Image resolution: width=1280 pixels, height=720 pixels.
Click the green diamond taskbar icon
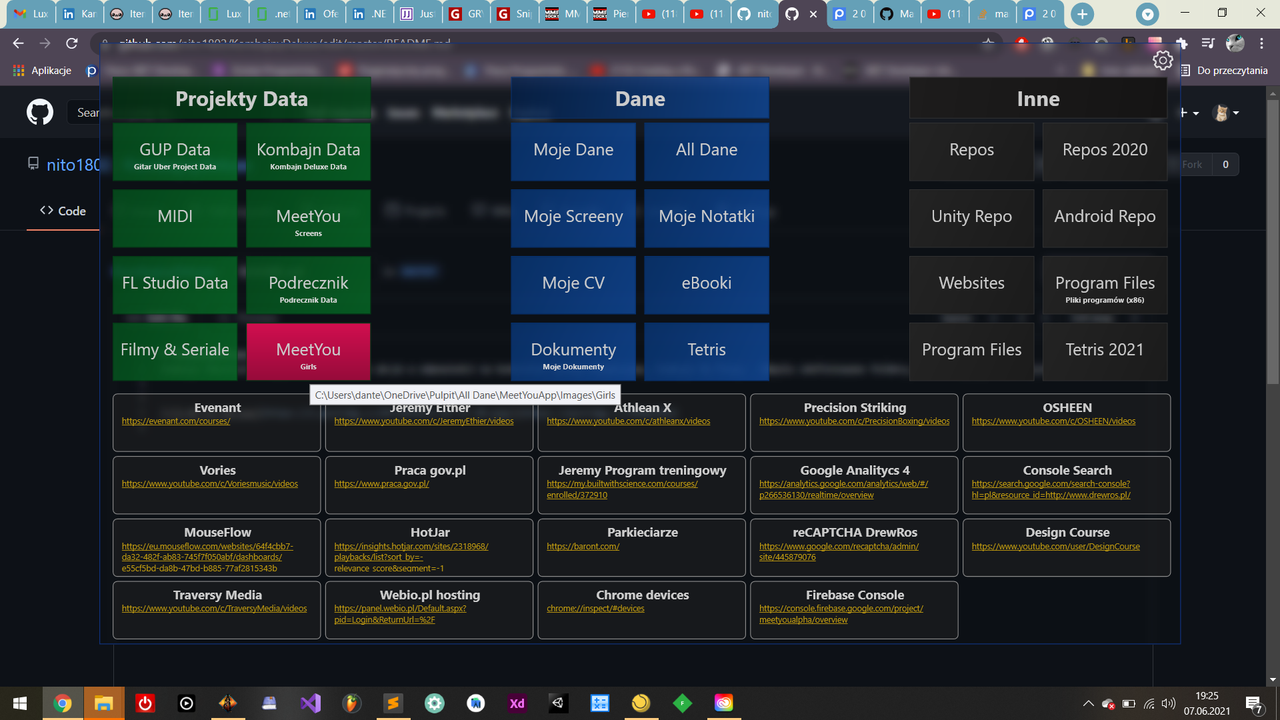pos(682,703)
